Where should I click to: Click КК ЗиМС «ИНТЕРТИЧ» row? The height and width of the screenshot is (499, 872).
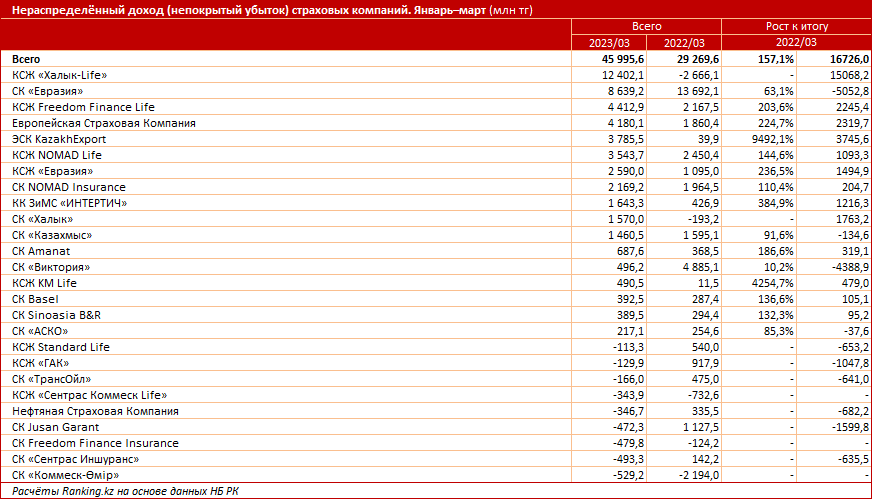[436, 204]
